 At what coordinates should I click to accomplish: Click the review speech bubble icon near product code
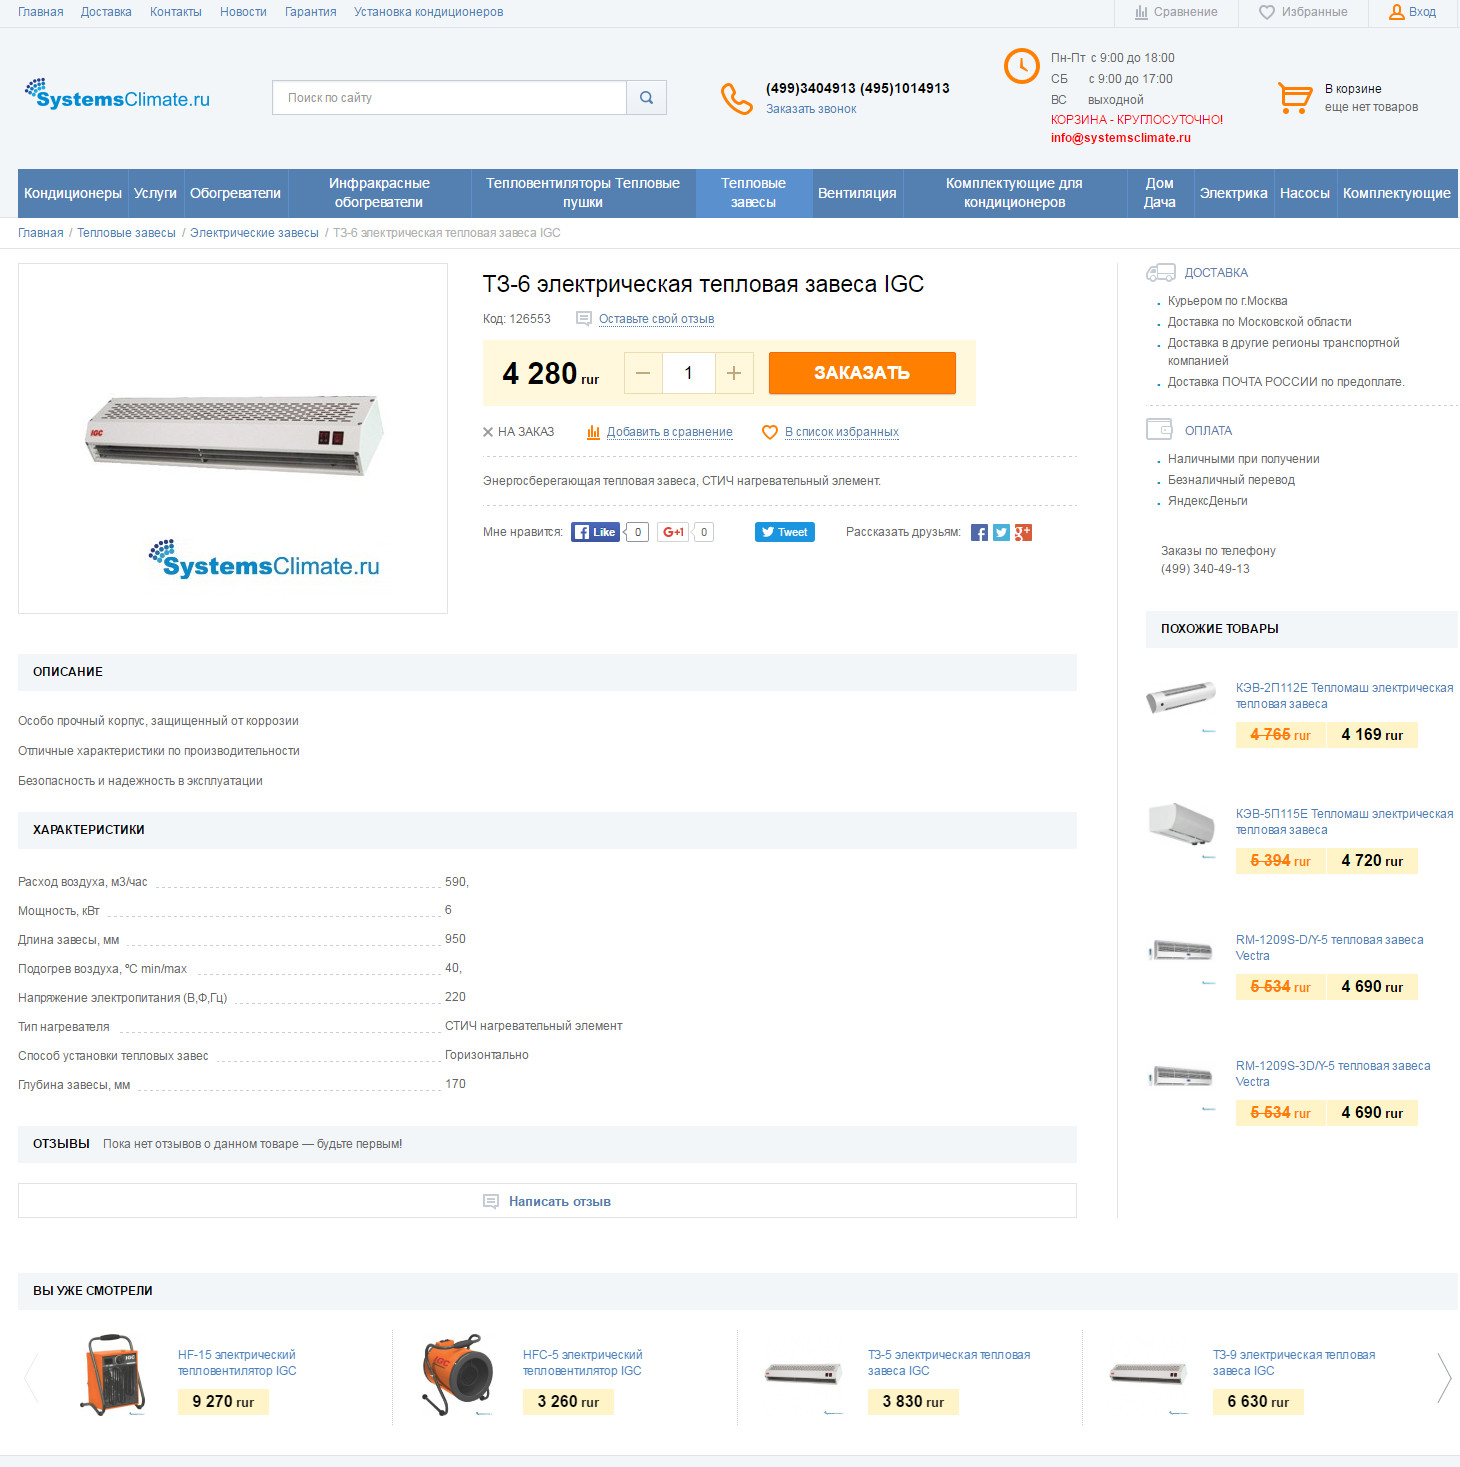click(584, 319)
